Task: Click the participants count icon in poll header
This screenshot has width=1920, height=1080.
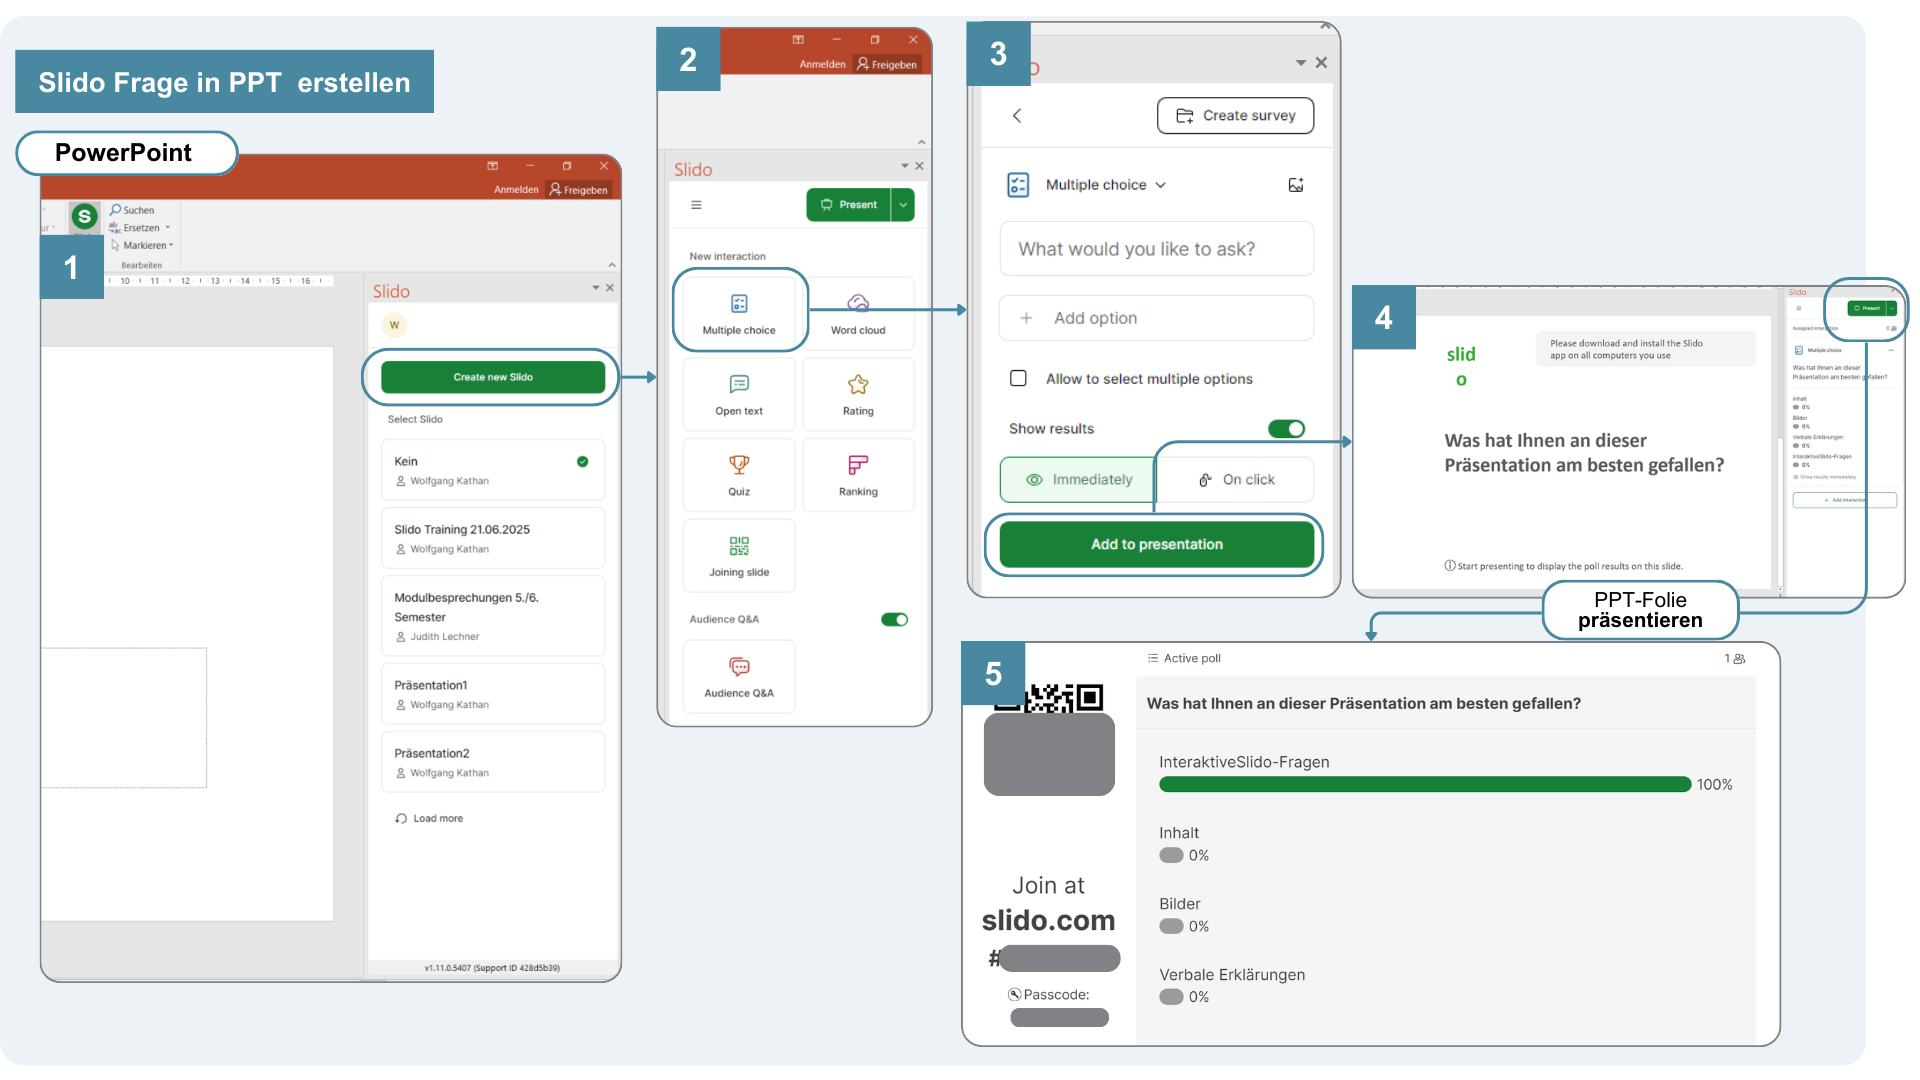Action: [x=1739, y=659]
